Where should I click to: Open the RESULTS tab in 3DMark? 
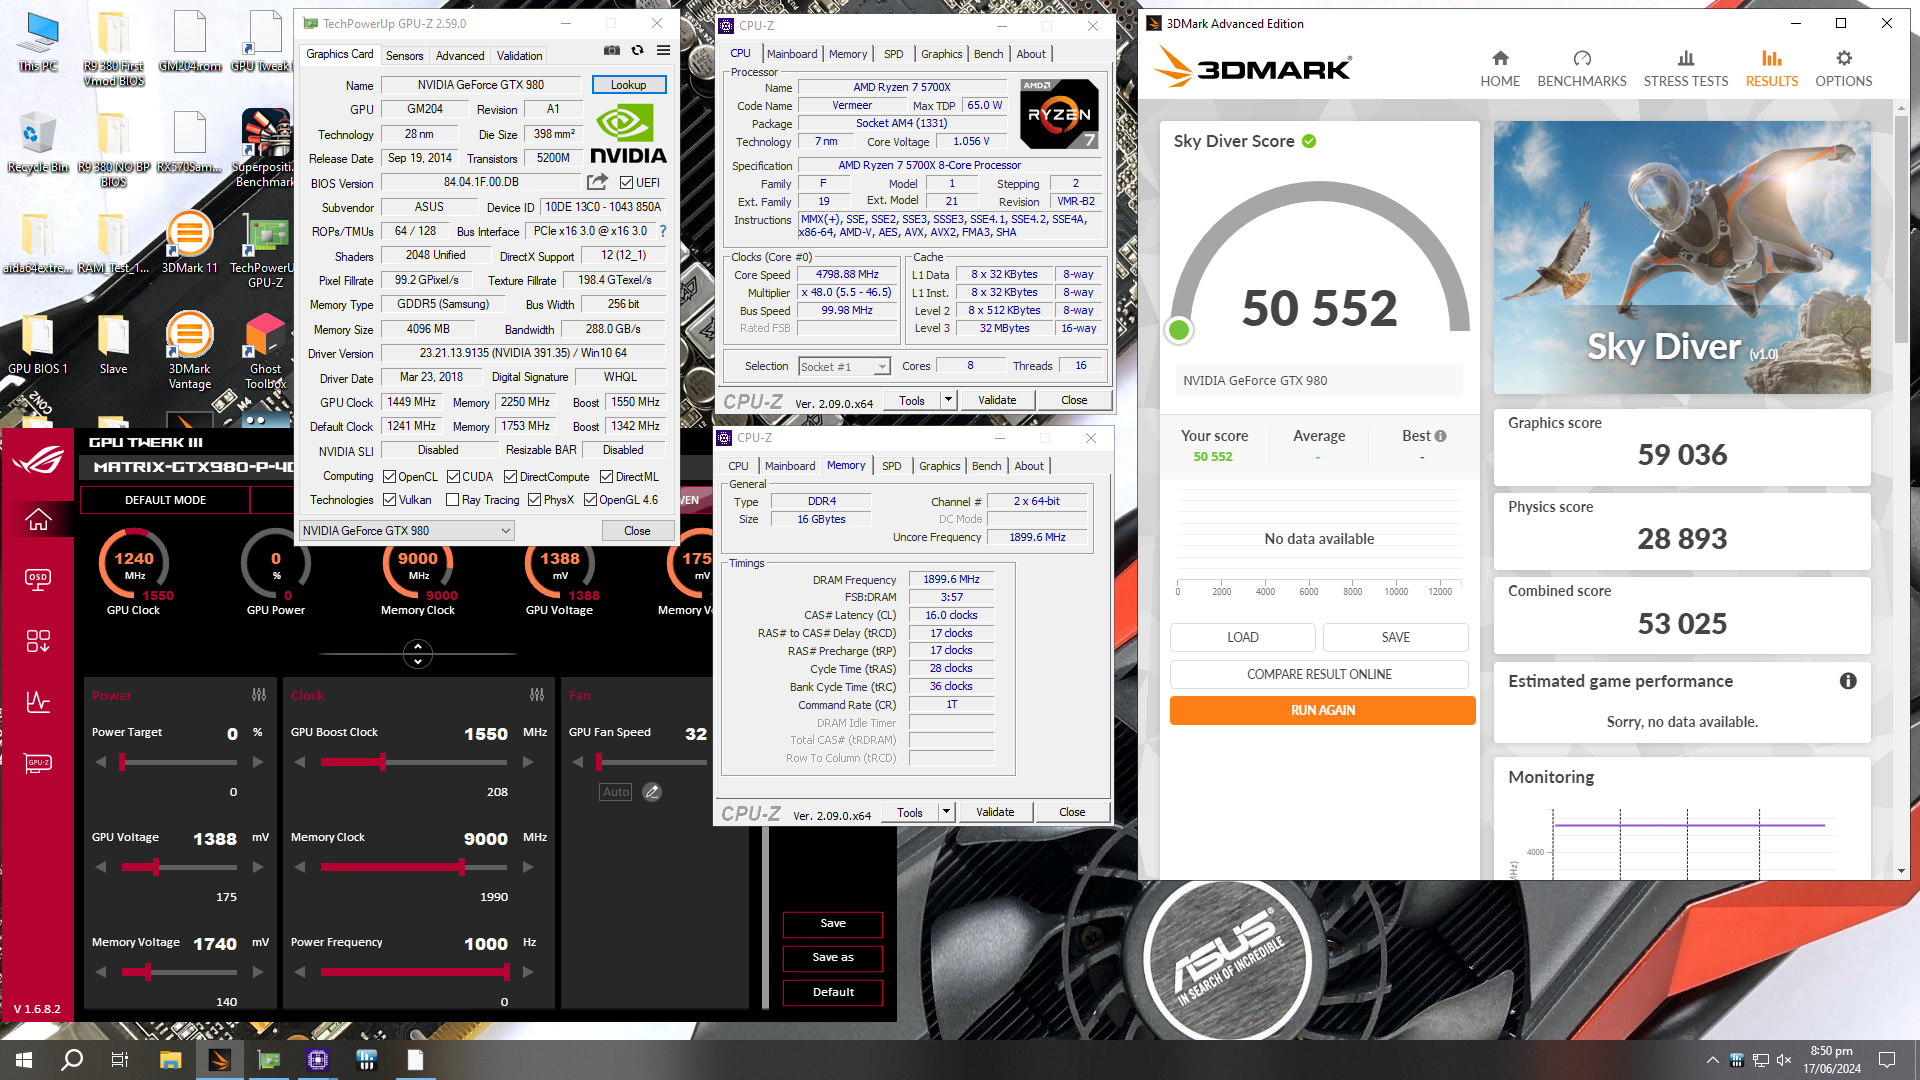[x=1771, y=69]
